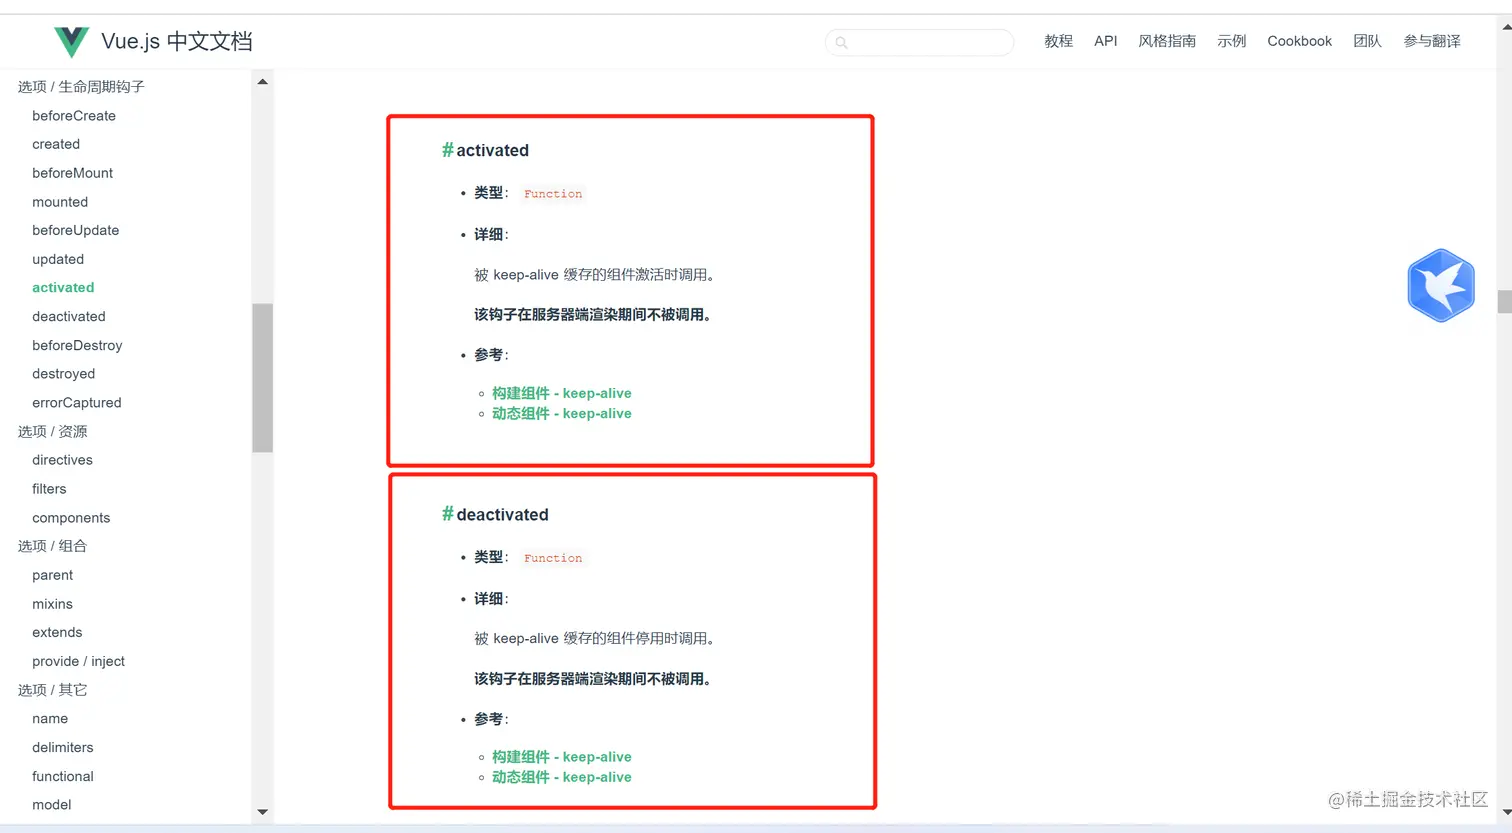The image size is (1512, 833).
Task: Select extends in sidebar
Action: tap(57, 632)
